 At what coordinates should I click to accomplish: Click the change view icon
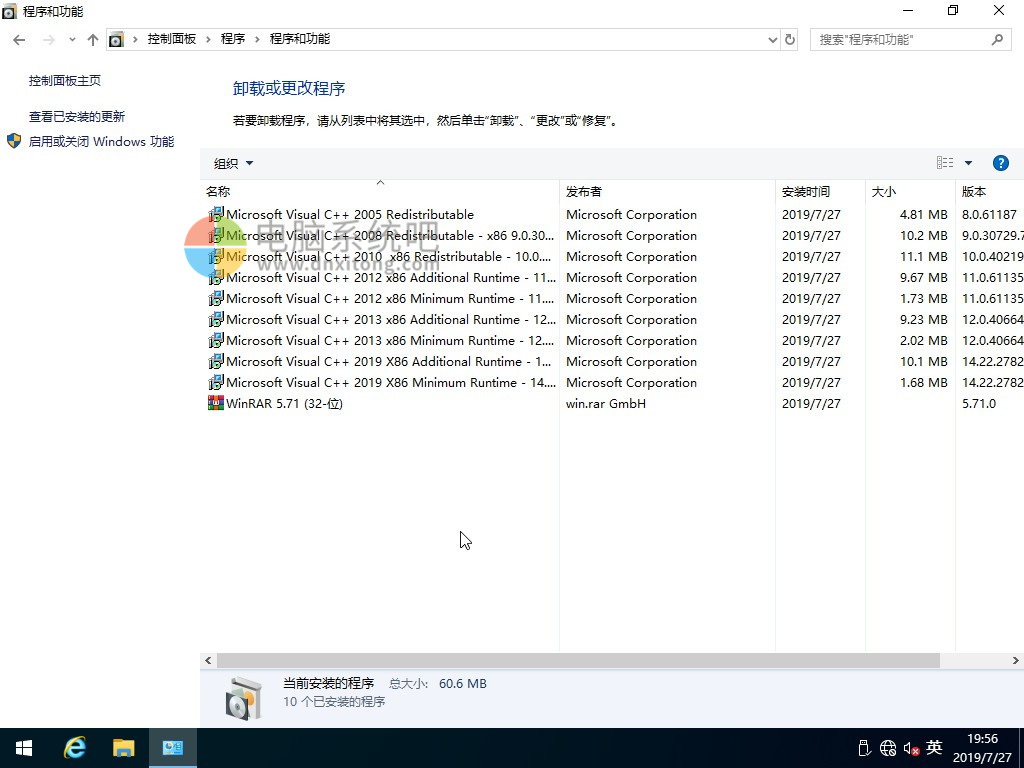[945, 163]
